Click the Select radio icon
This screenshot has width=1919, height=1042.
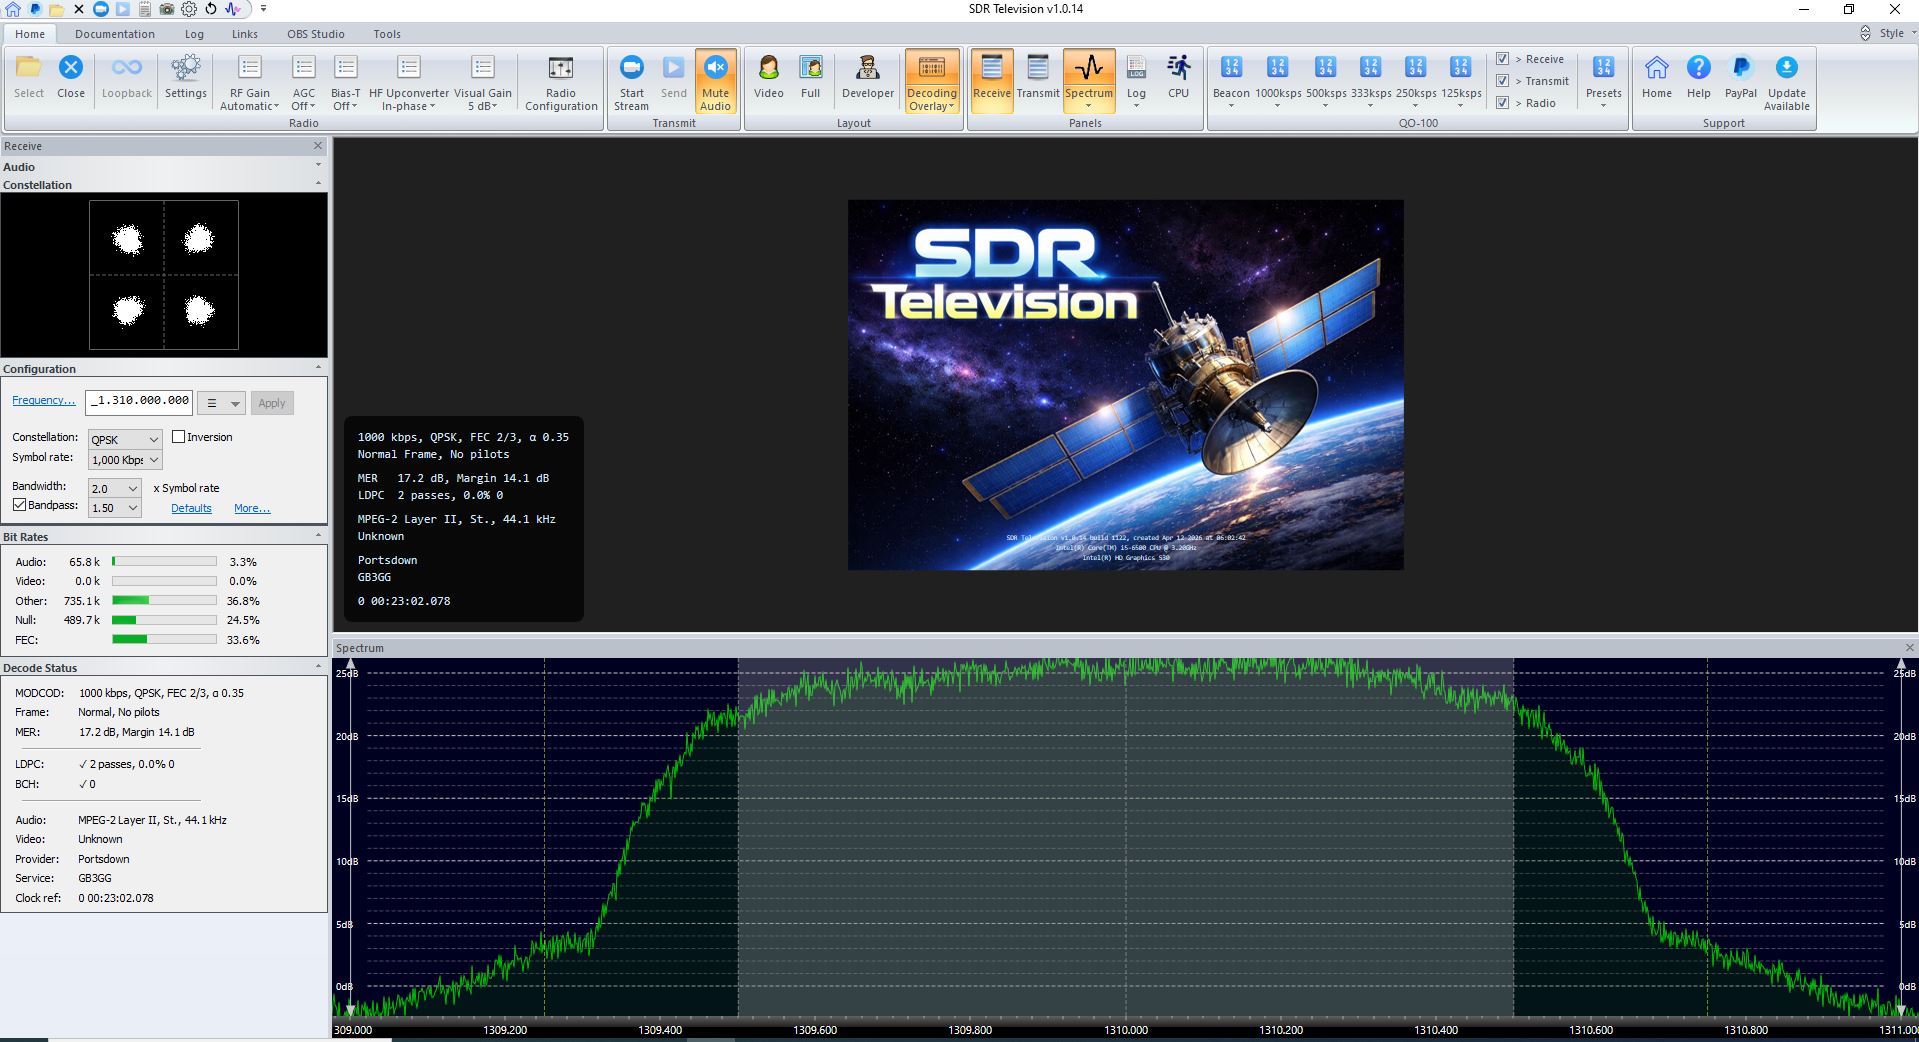pos(29,78)
